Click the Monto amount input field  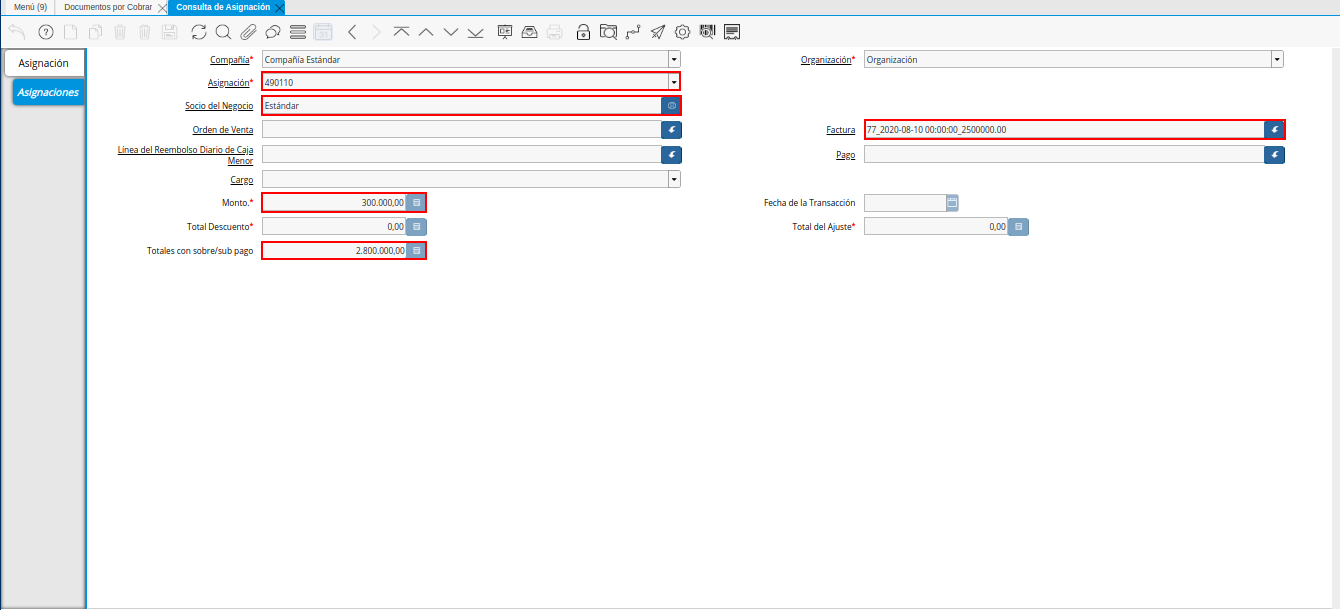click(x=334, y=203)
